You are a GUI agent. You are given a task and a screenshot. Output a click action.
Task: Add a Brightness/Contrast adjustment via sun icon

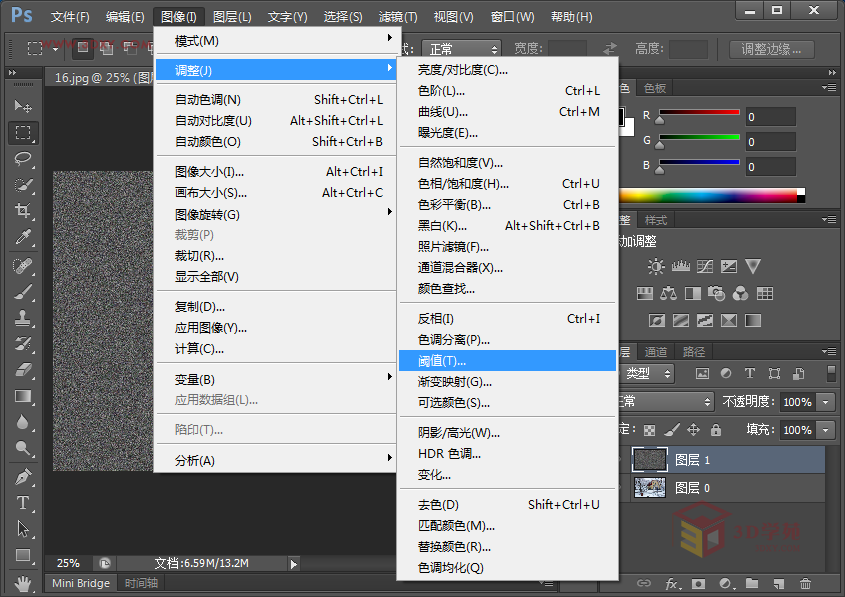(656, 267)
